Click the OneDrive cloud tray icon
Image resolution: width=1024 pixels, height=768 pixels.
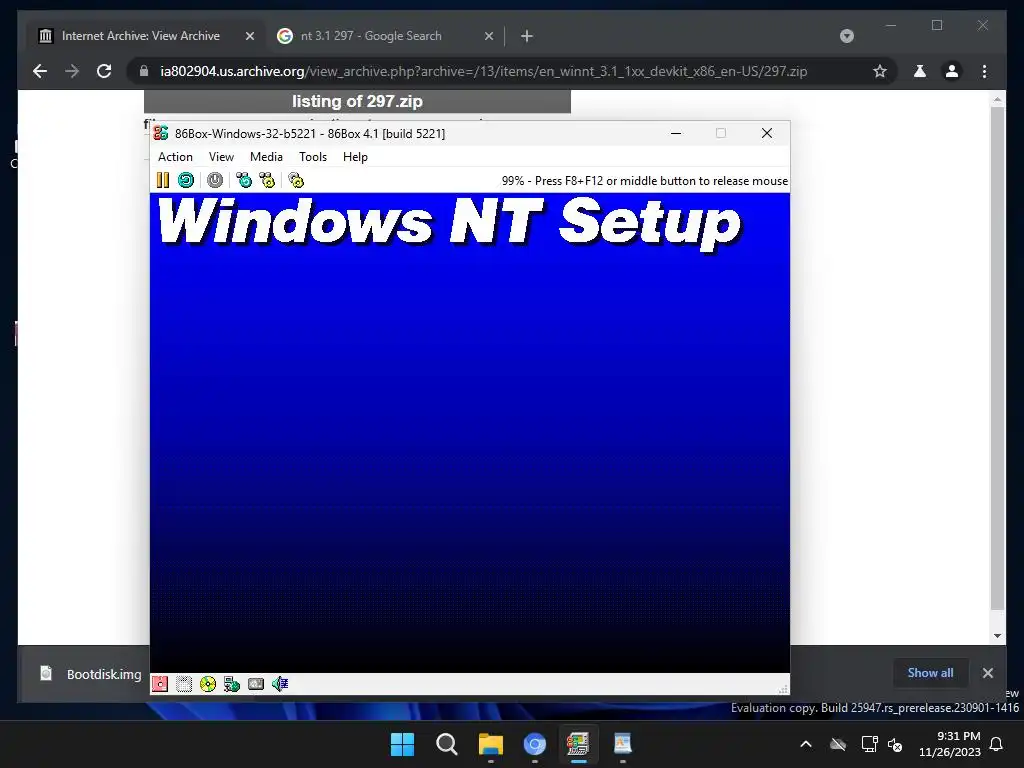(x=838, y=744)
